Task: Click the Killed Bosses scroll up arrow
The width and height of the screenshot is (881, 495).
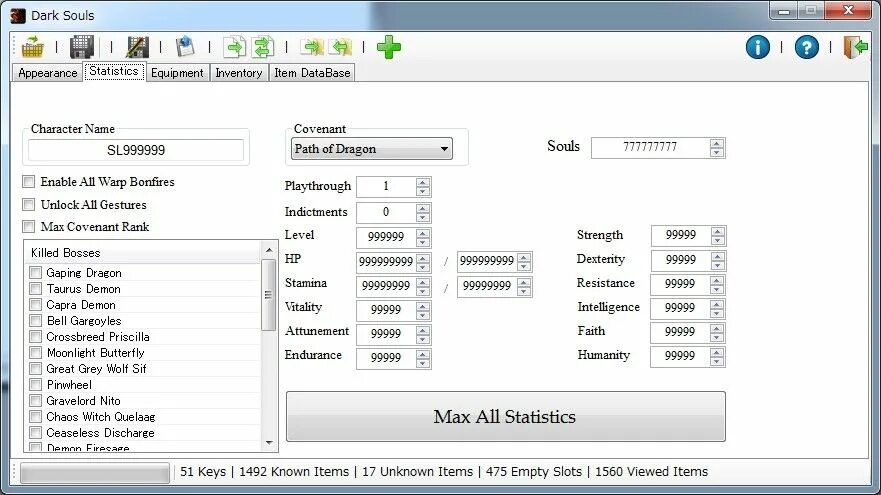Action: [x=269, y=249]
